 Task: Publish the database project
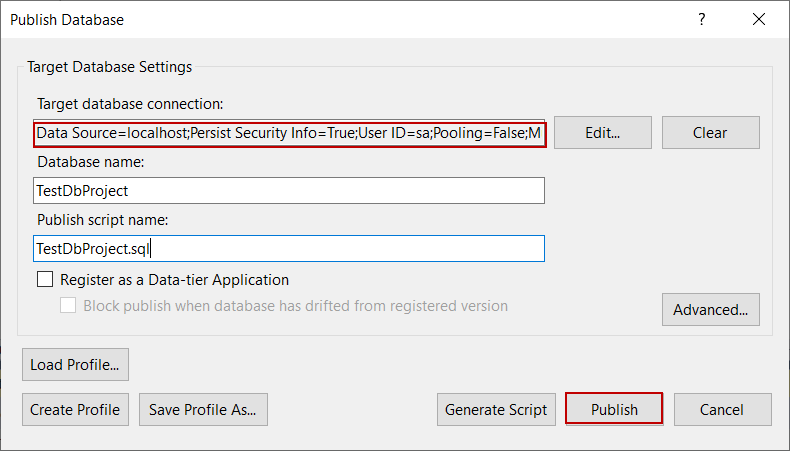(614, 409)
